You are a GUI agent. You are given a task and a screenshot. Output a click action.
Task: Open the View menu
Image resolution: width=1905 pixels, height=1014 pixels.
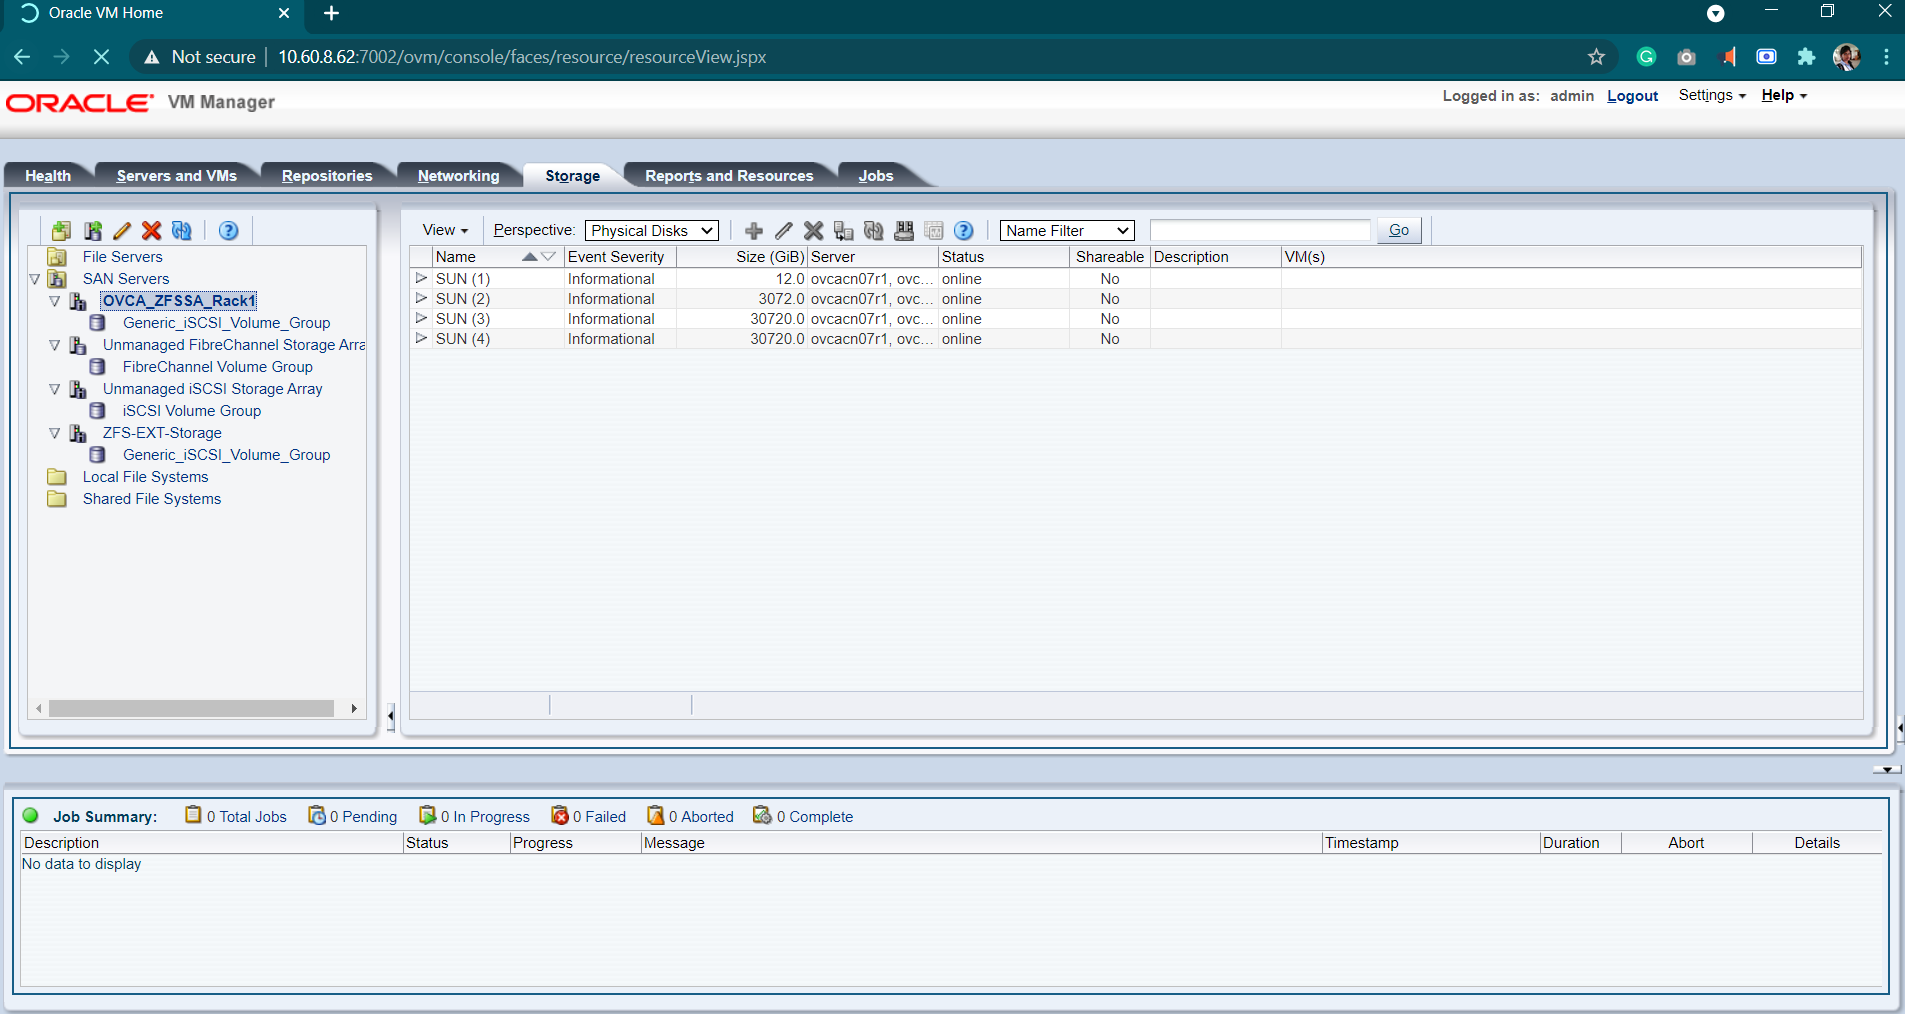click(x=445, y=230)
